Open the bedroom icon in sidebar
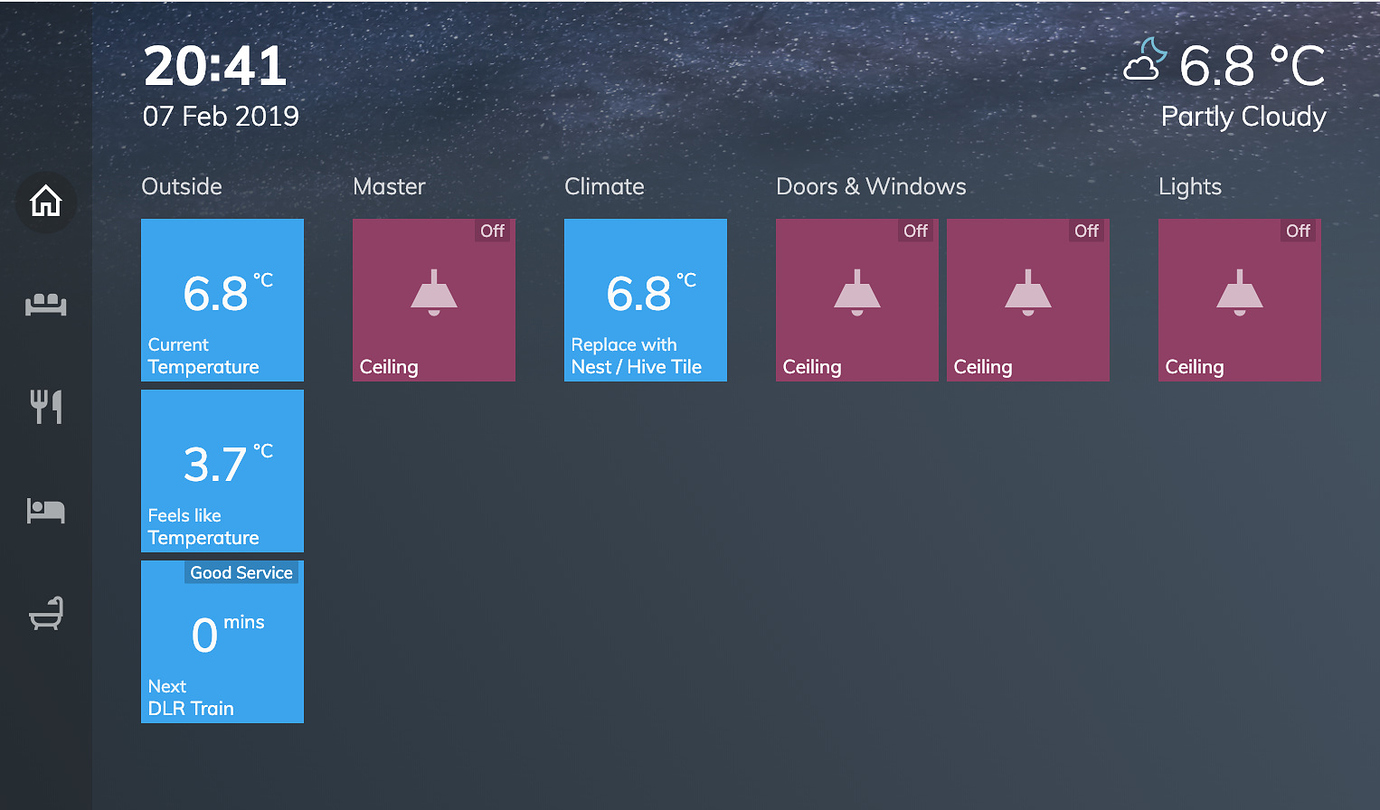 [46, 511]
